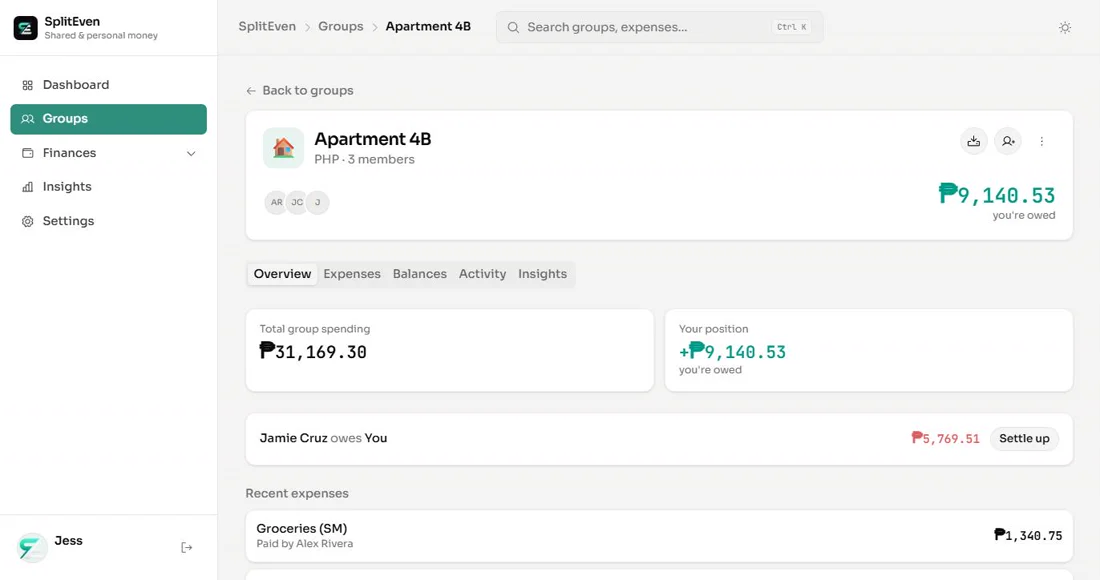Click Jess's profile avatar
The width and height of the screenshot is (1100, 580).
click(32, 548)
